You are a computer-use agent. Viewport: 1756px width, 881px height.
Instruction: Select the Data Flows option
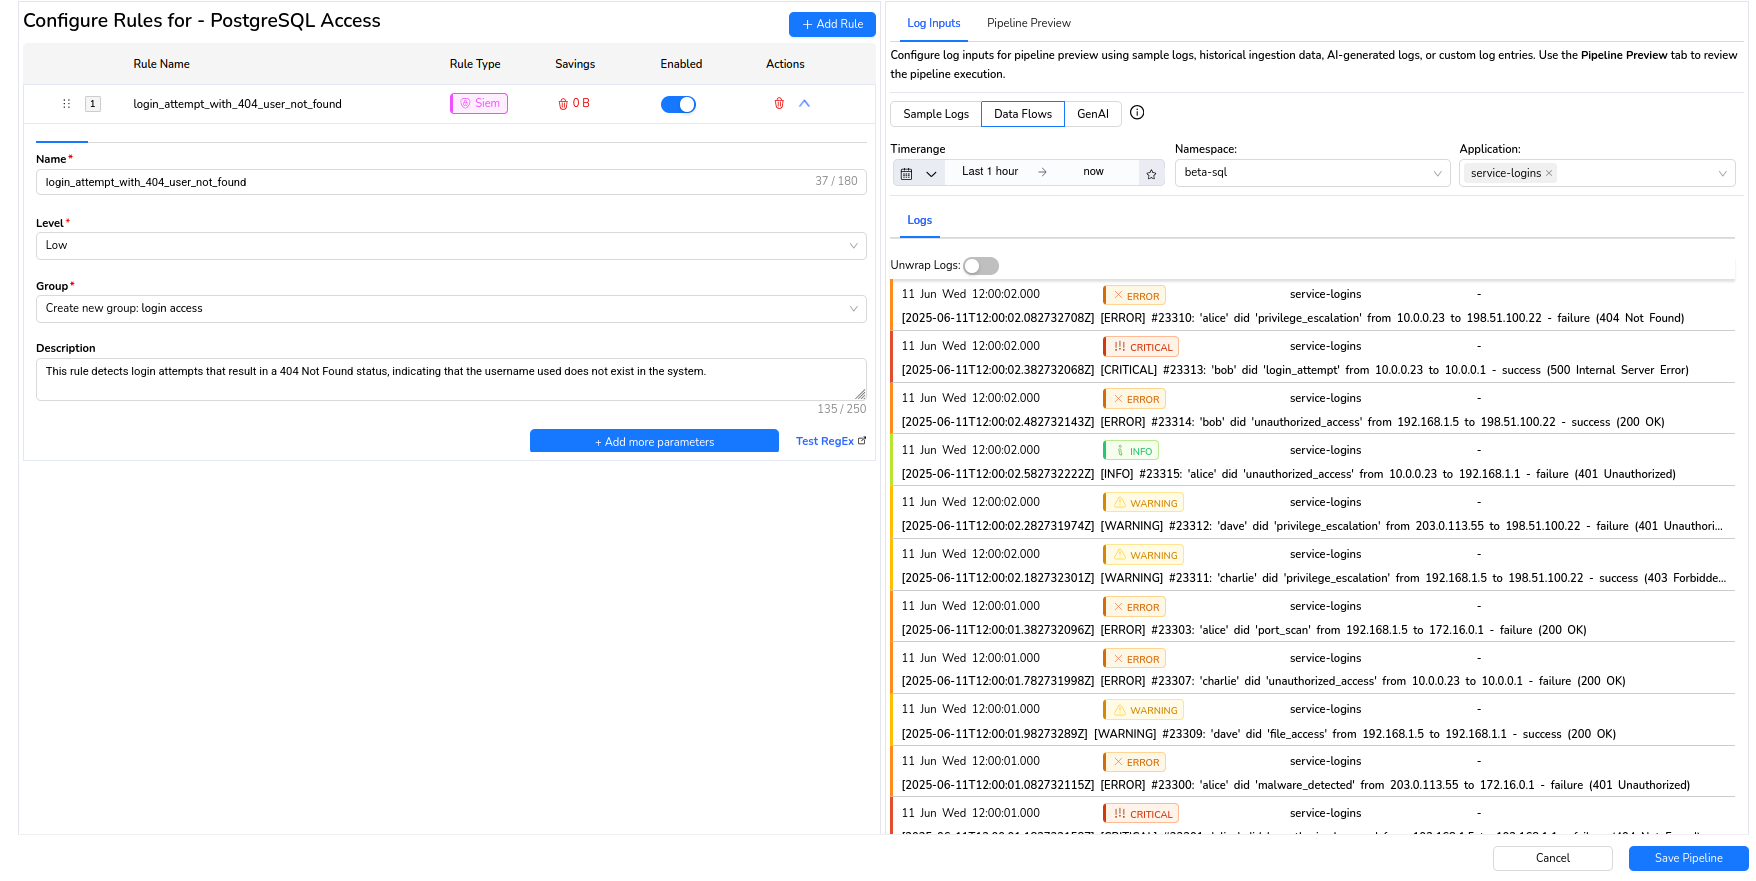click(x=1022, y=114)
